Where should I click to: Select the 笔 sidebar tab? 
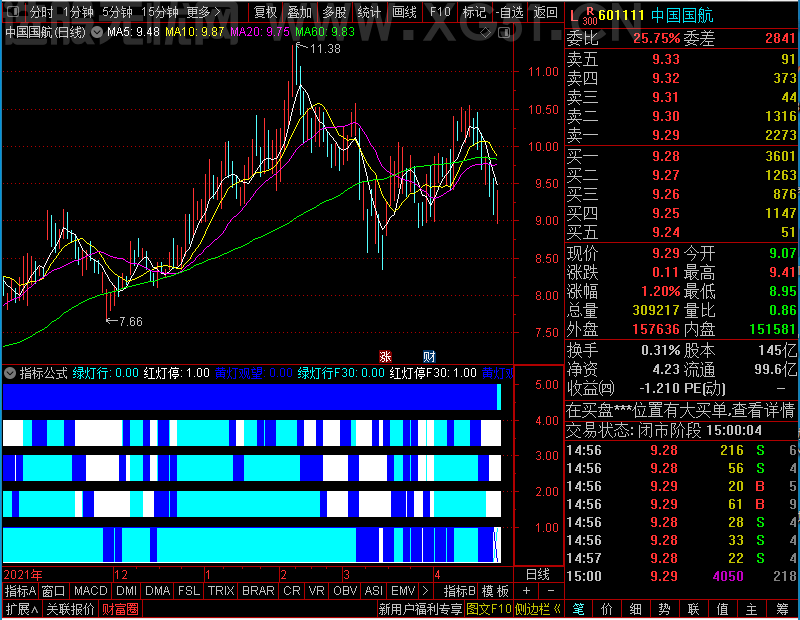tap(579, 609)
